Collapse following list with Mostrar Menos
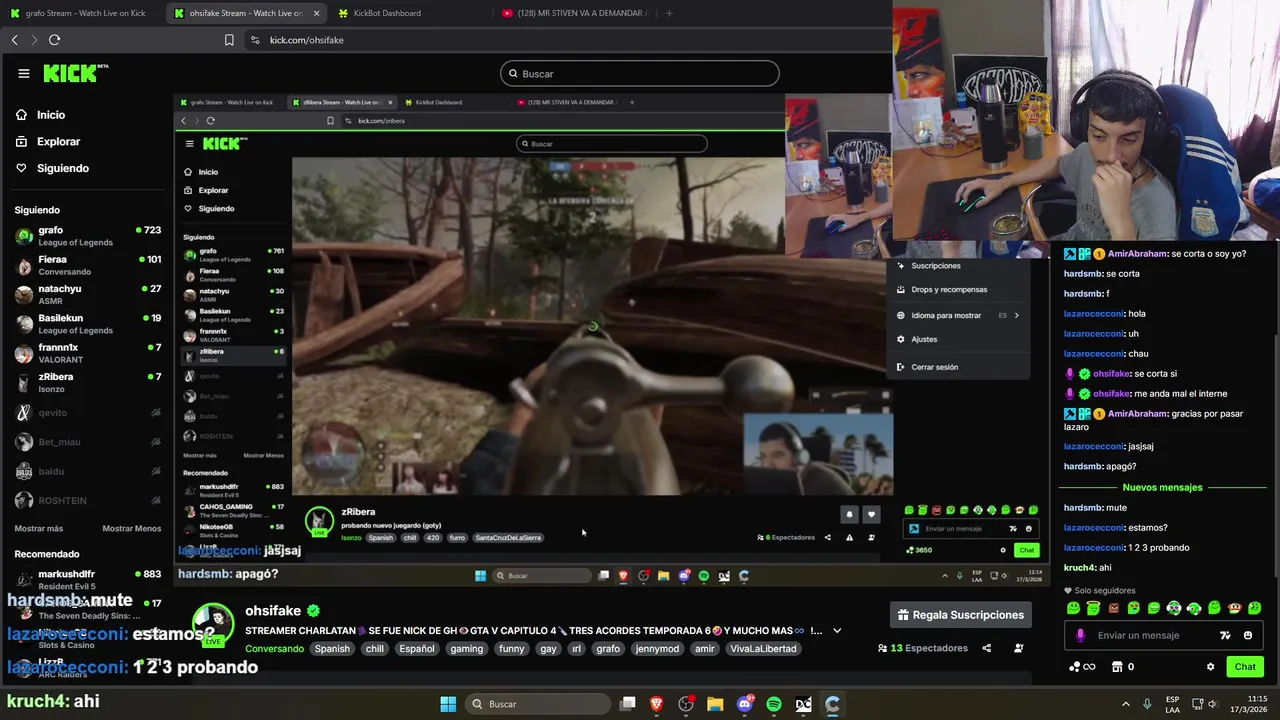 [131, 528]
